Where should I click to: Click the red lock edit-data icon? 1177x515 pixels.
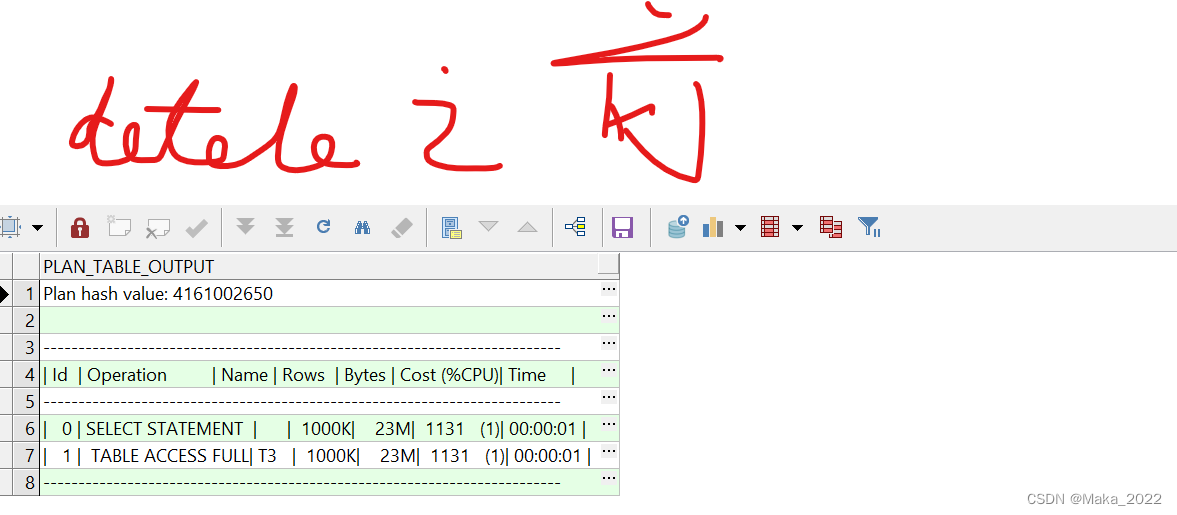[80, 227]
